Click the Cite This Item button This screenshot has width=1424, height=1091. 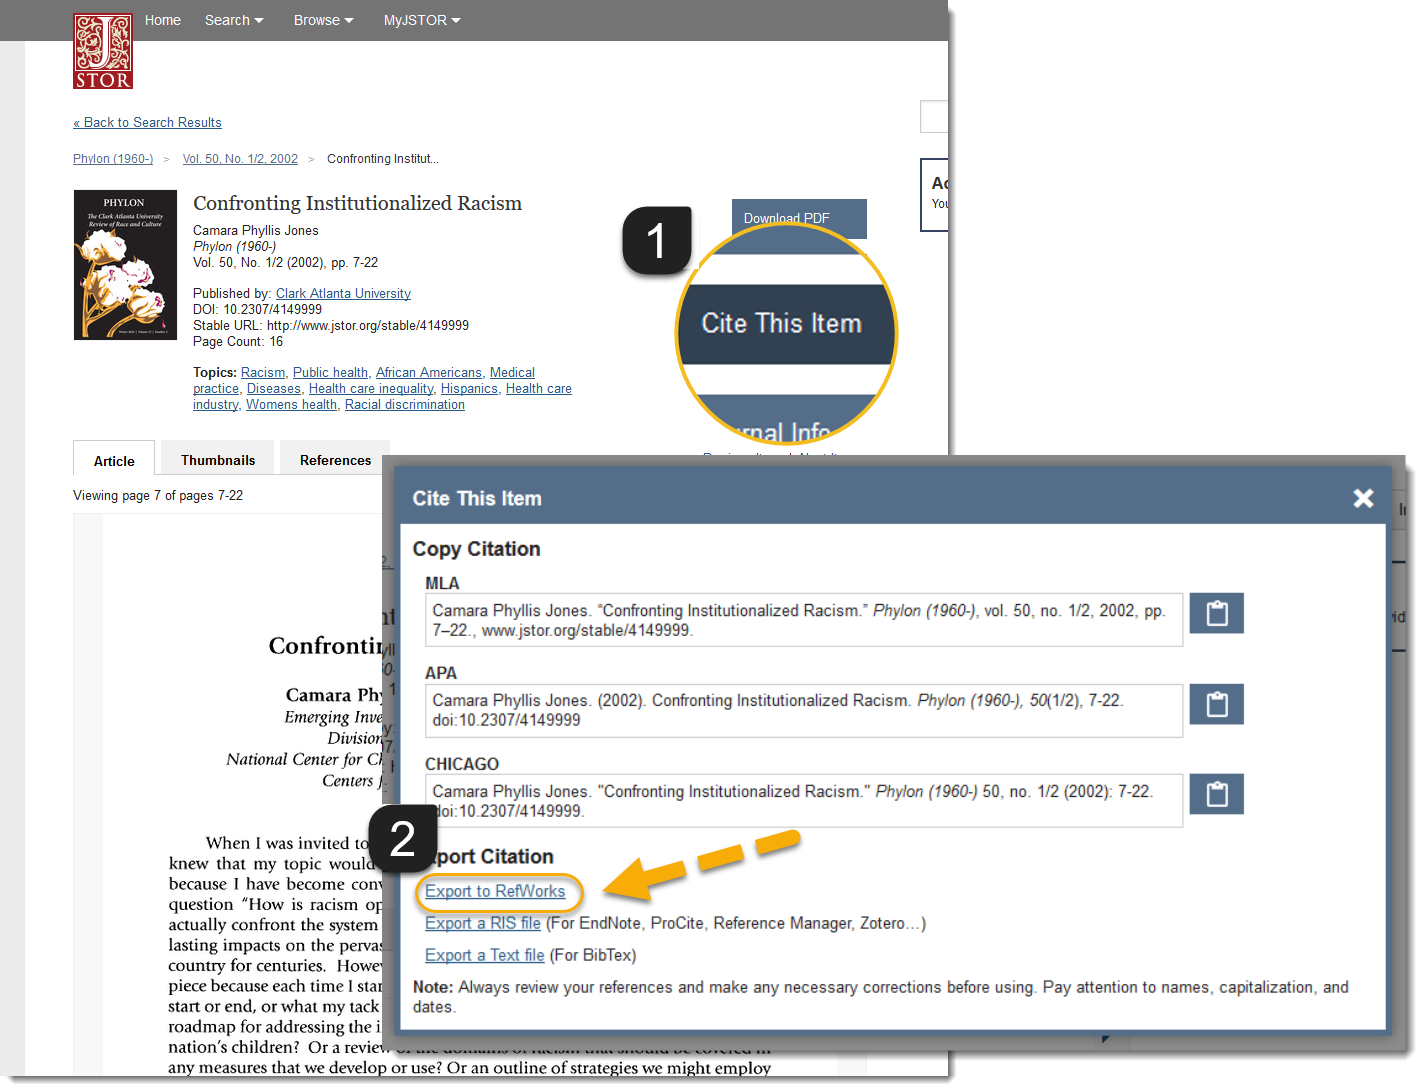(786, 322)
